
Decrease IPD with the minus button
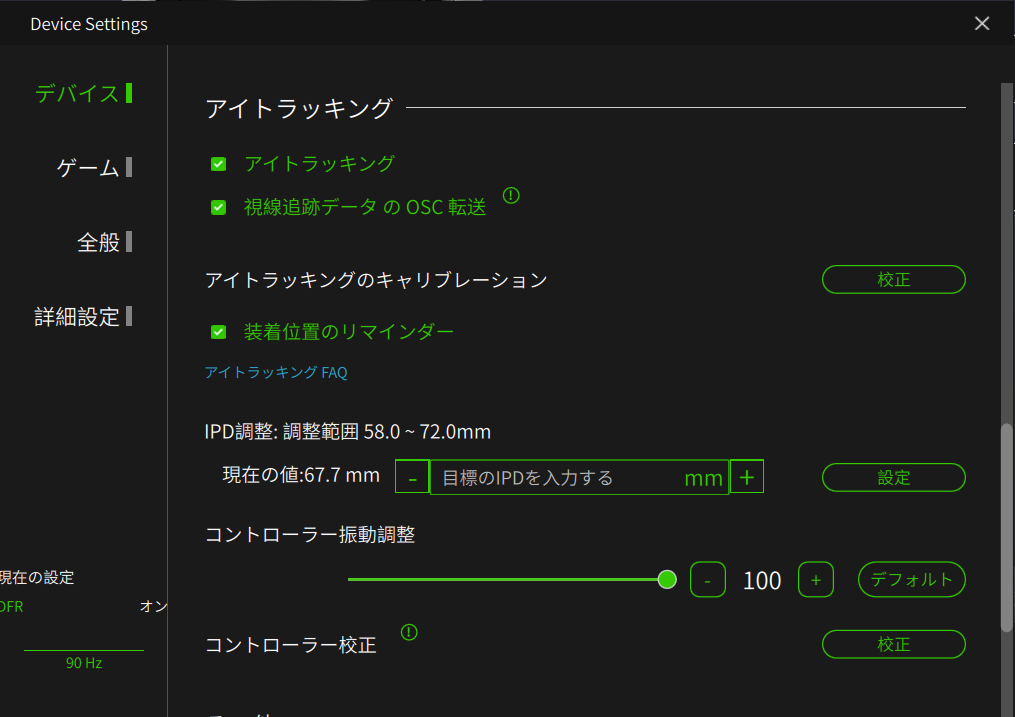[412, 478]
